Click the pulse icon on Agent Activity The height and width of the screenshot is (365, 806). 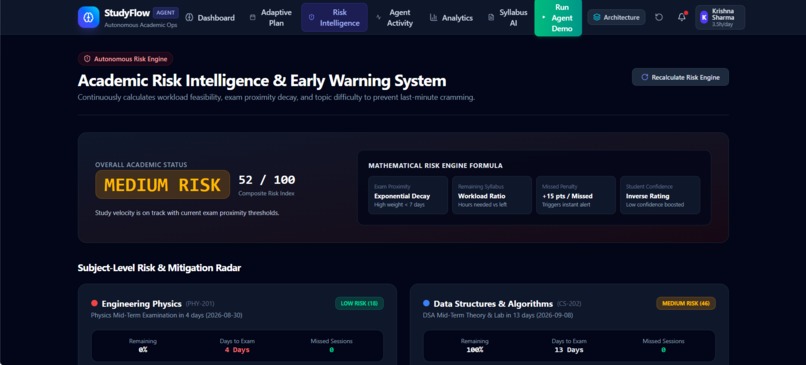point(379,17)
